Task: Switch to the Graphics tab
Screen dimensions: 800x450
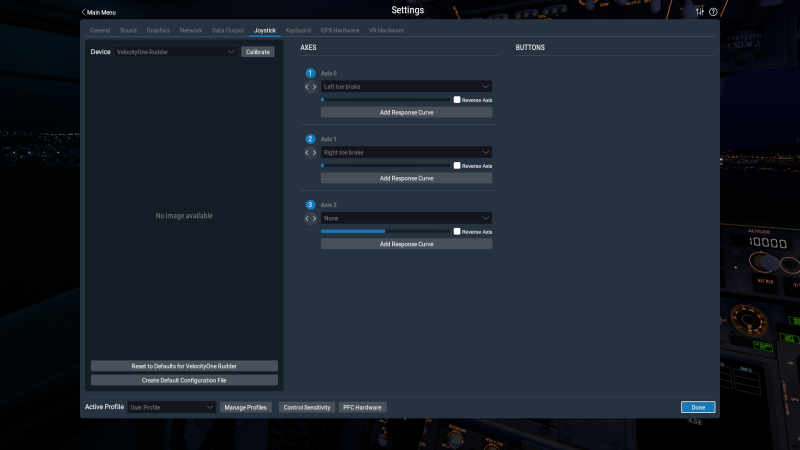Action: point(158,31)
